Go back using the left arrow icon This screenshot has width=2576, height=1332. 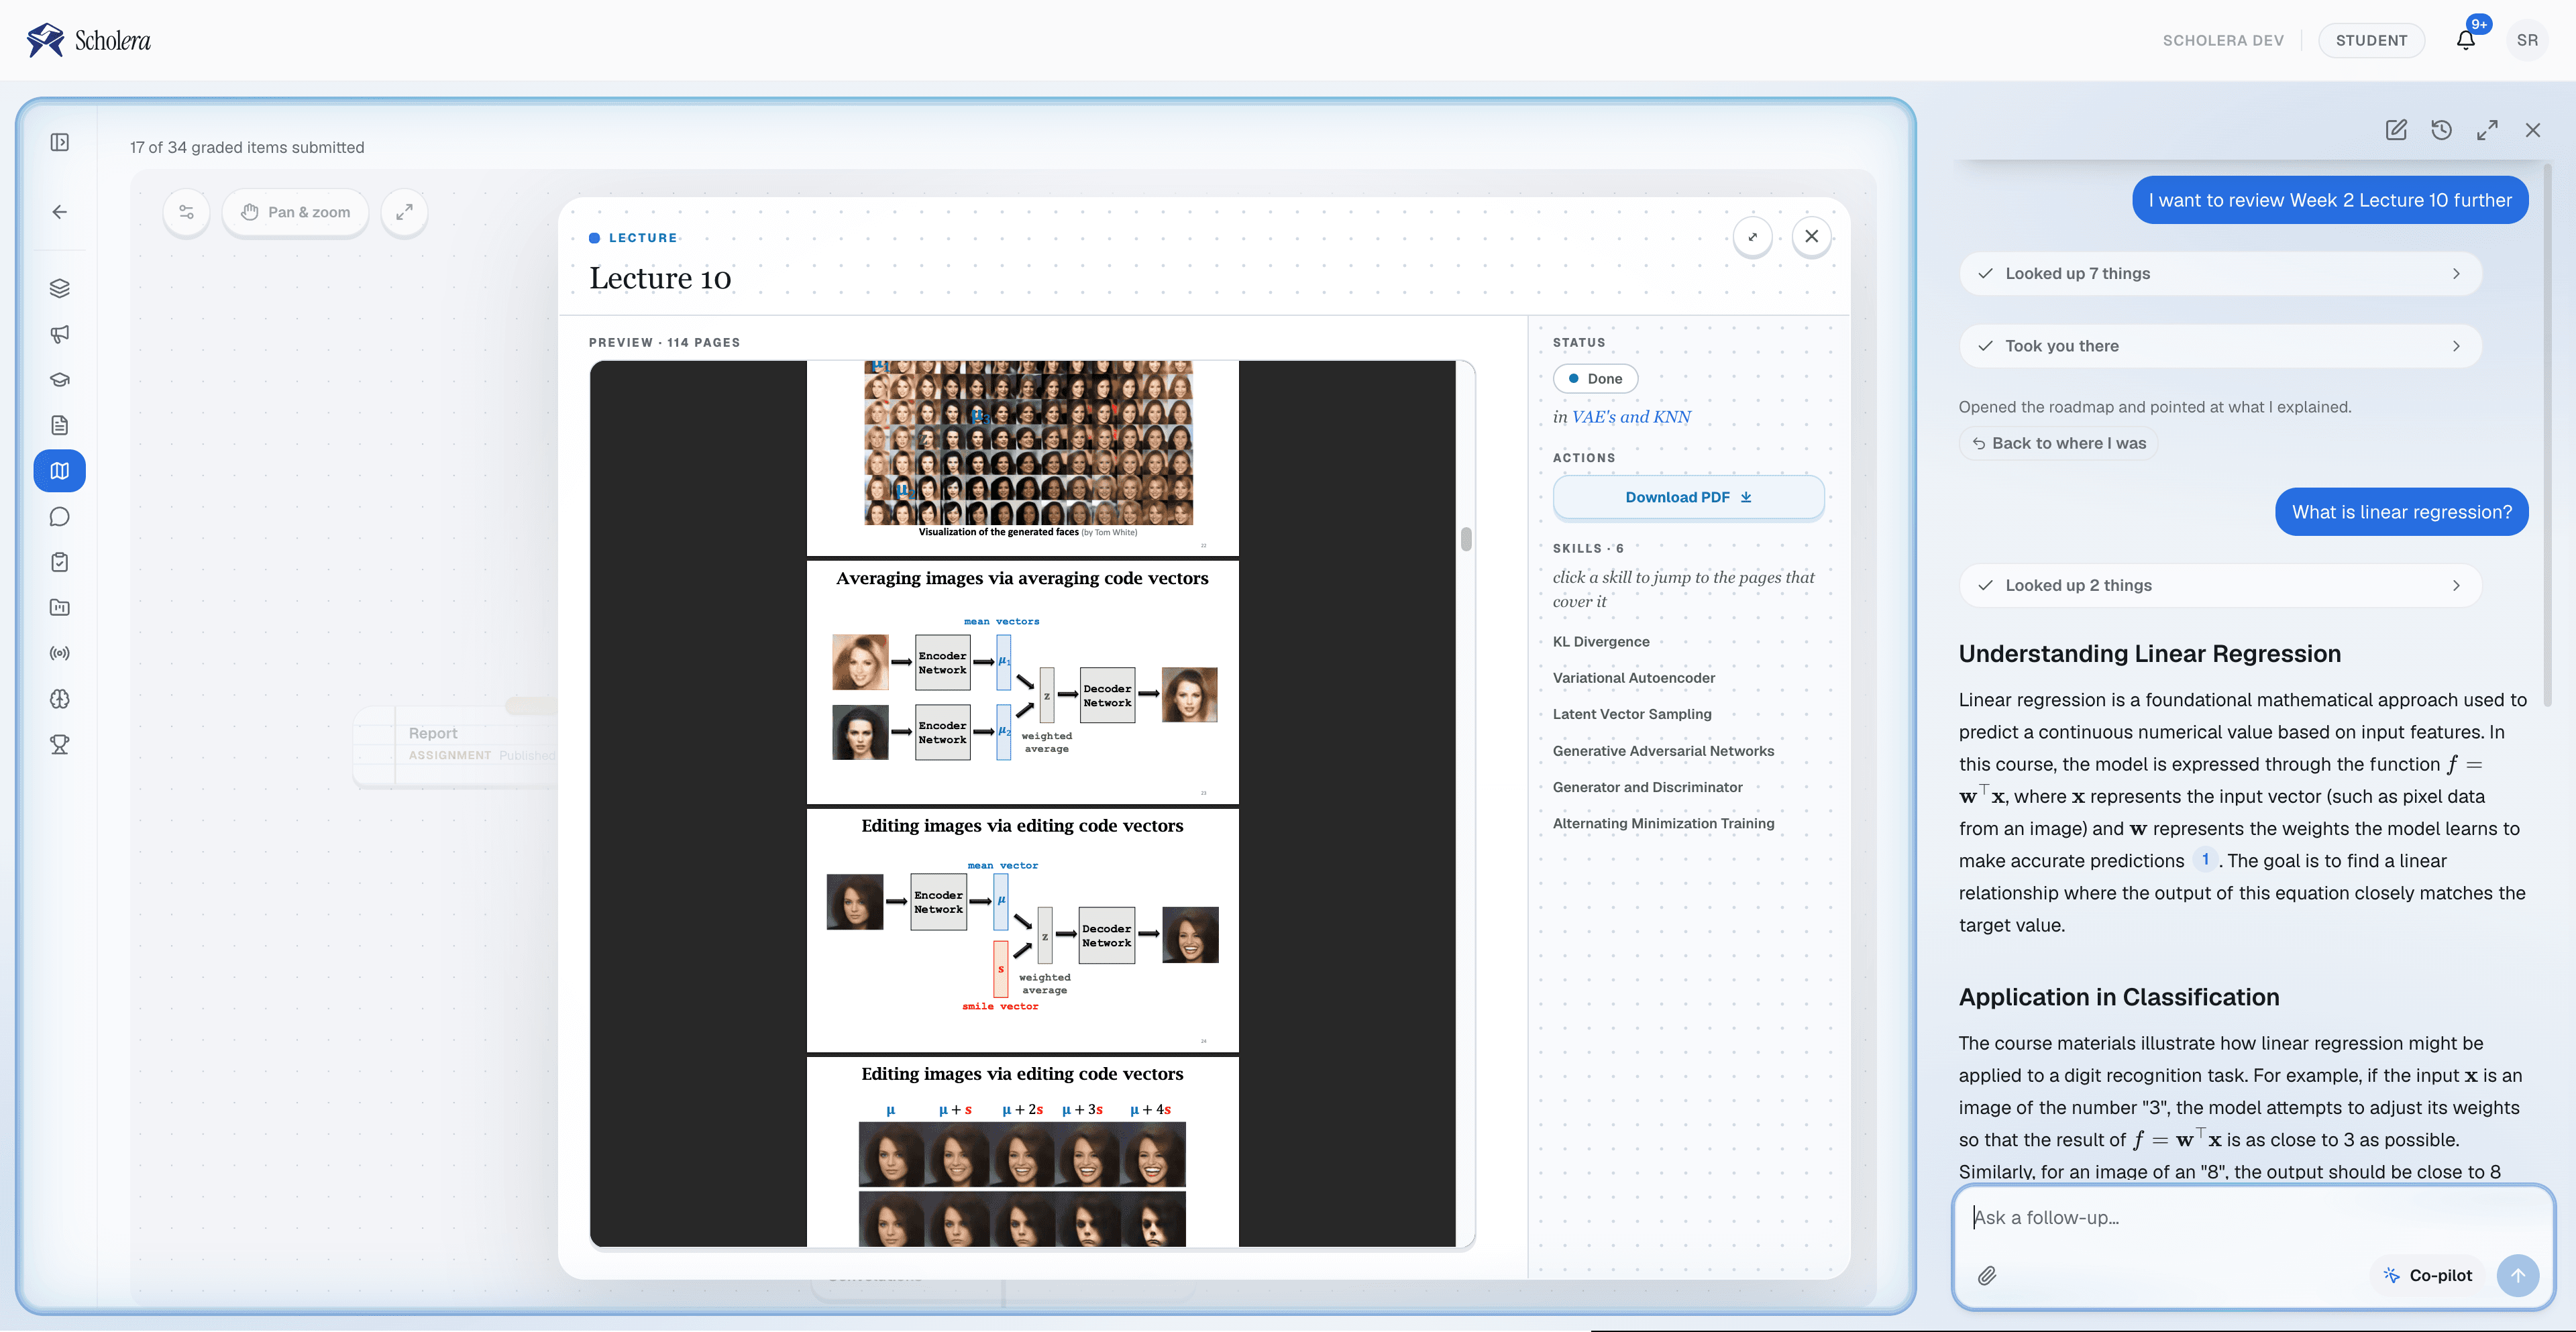pyautogui.click(x=60, y=212)
